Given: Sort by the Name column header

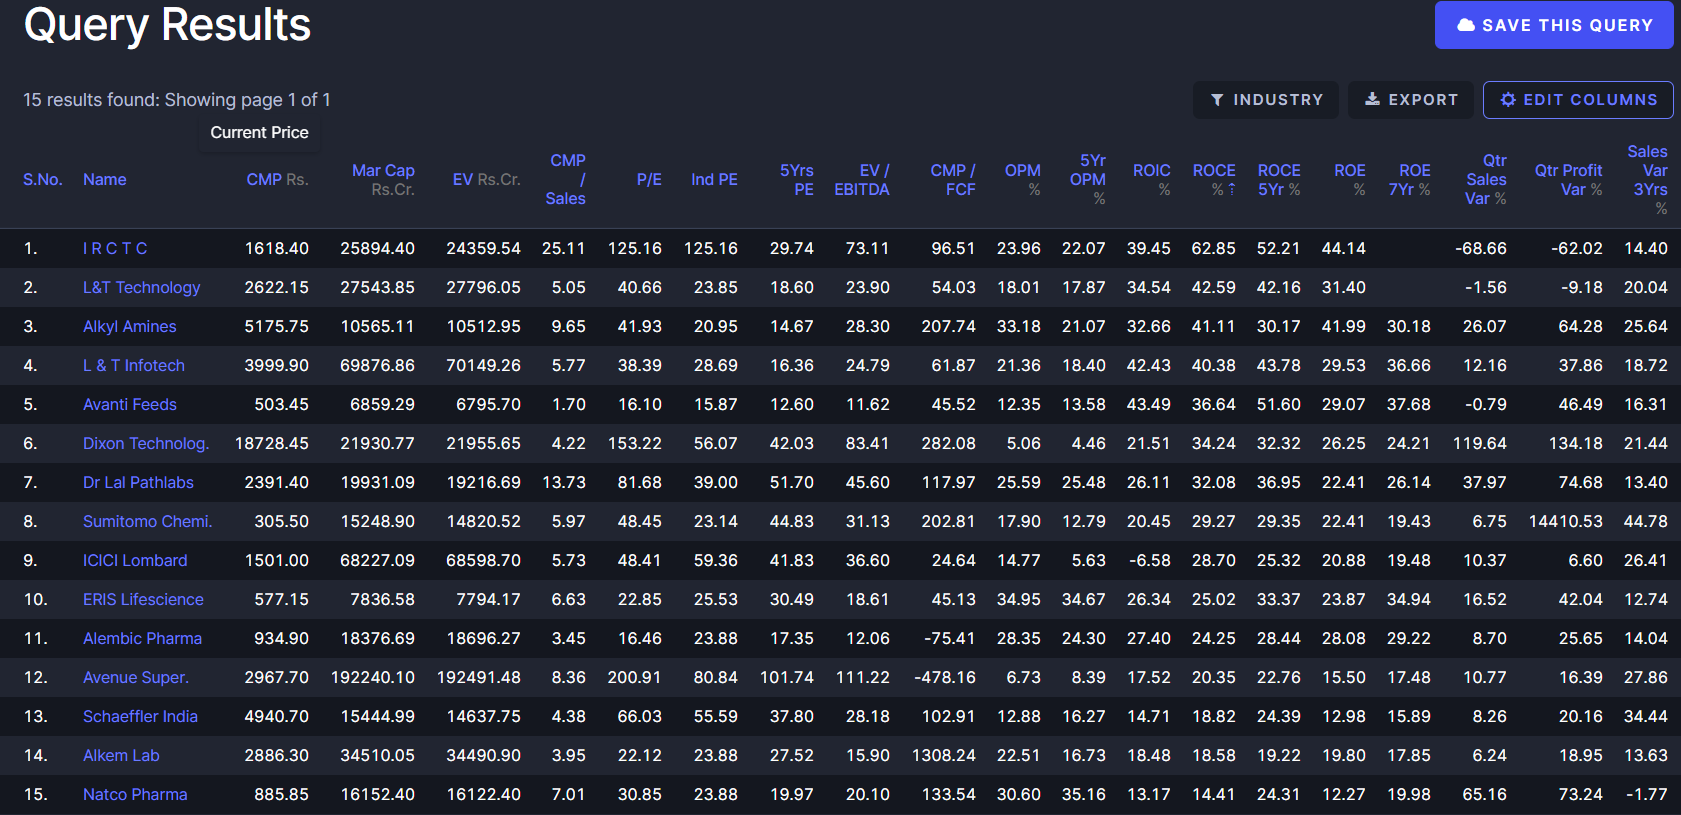Looking at the screenshot, I should [105, 179].
